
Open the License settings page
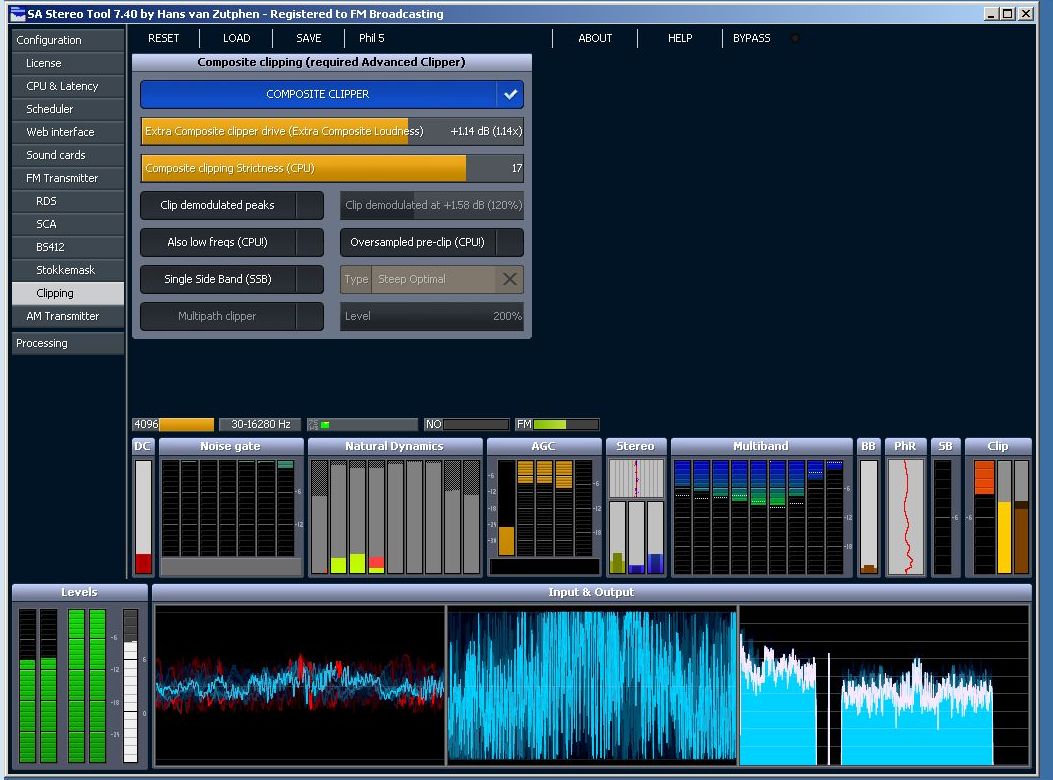pos(68,63)
